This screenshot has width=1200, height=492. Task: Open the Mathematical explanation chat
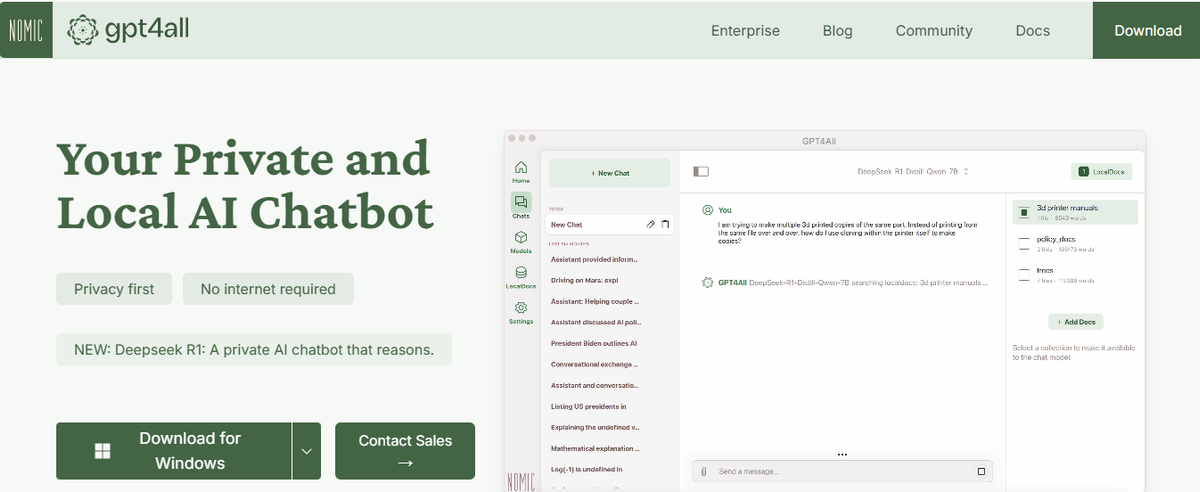click(595, 448)
